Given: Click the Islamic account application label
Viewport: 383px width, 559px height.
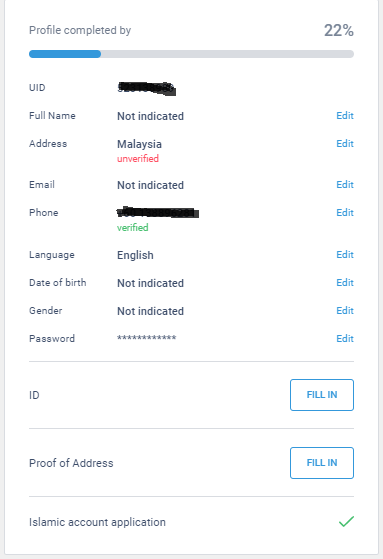Looking at the screenshot, I should pos(97,522).
